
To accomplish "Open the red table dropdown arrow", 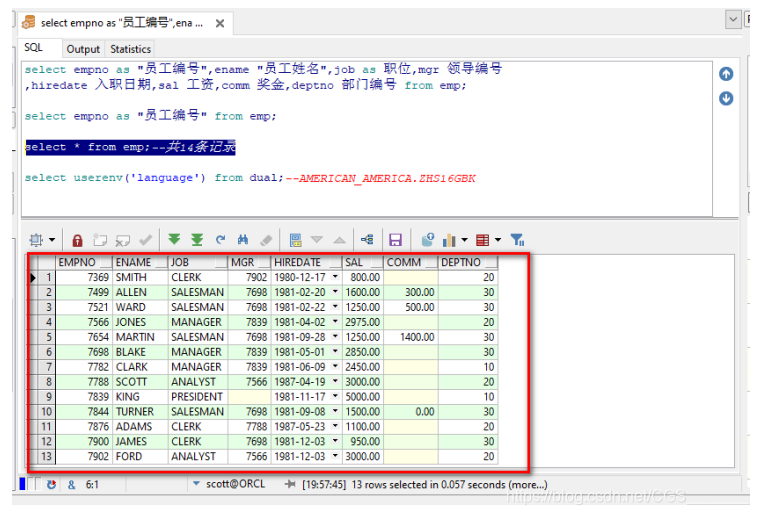I will coord(498,240).
